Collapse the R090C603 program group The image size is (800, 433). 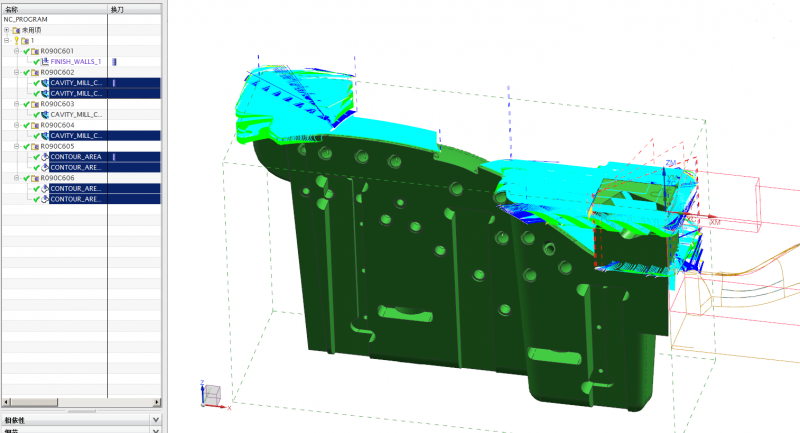17,104
